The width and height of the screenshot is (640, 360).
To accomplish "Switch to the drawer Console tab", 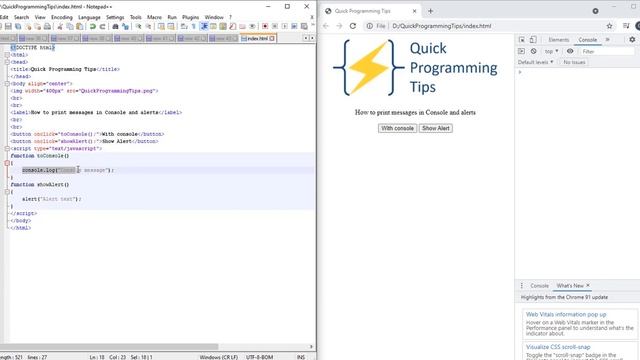I will [539, 286].
